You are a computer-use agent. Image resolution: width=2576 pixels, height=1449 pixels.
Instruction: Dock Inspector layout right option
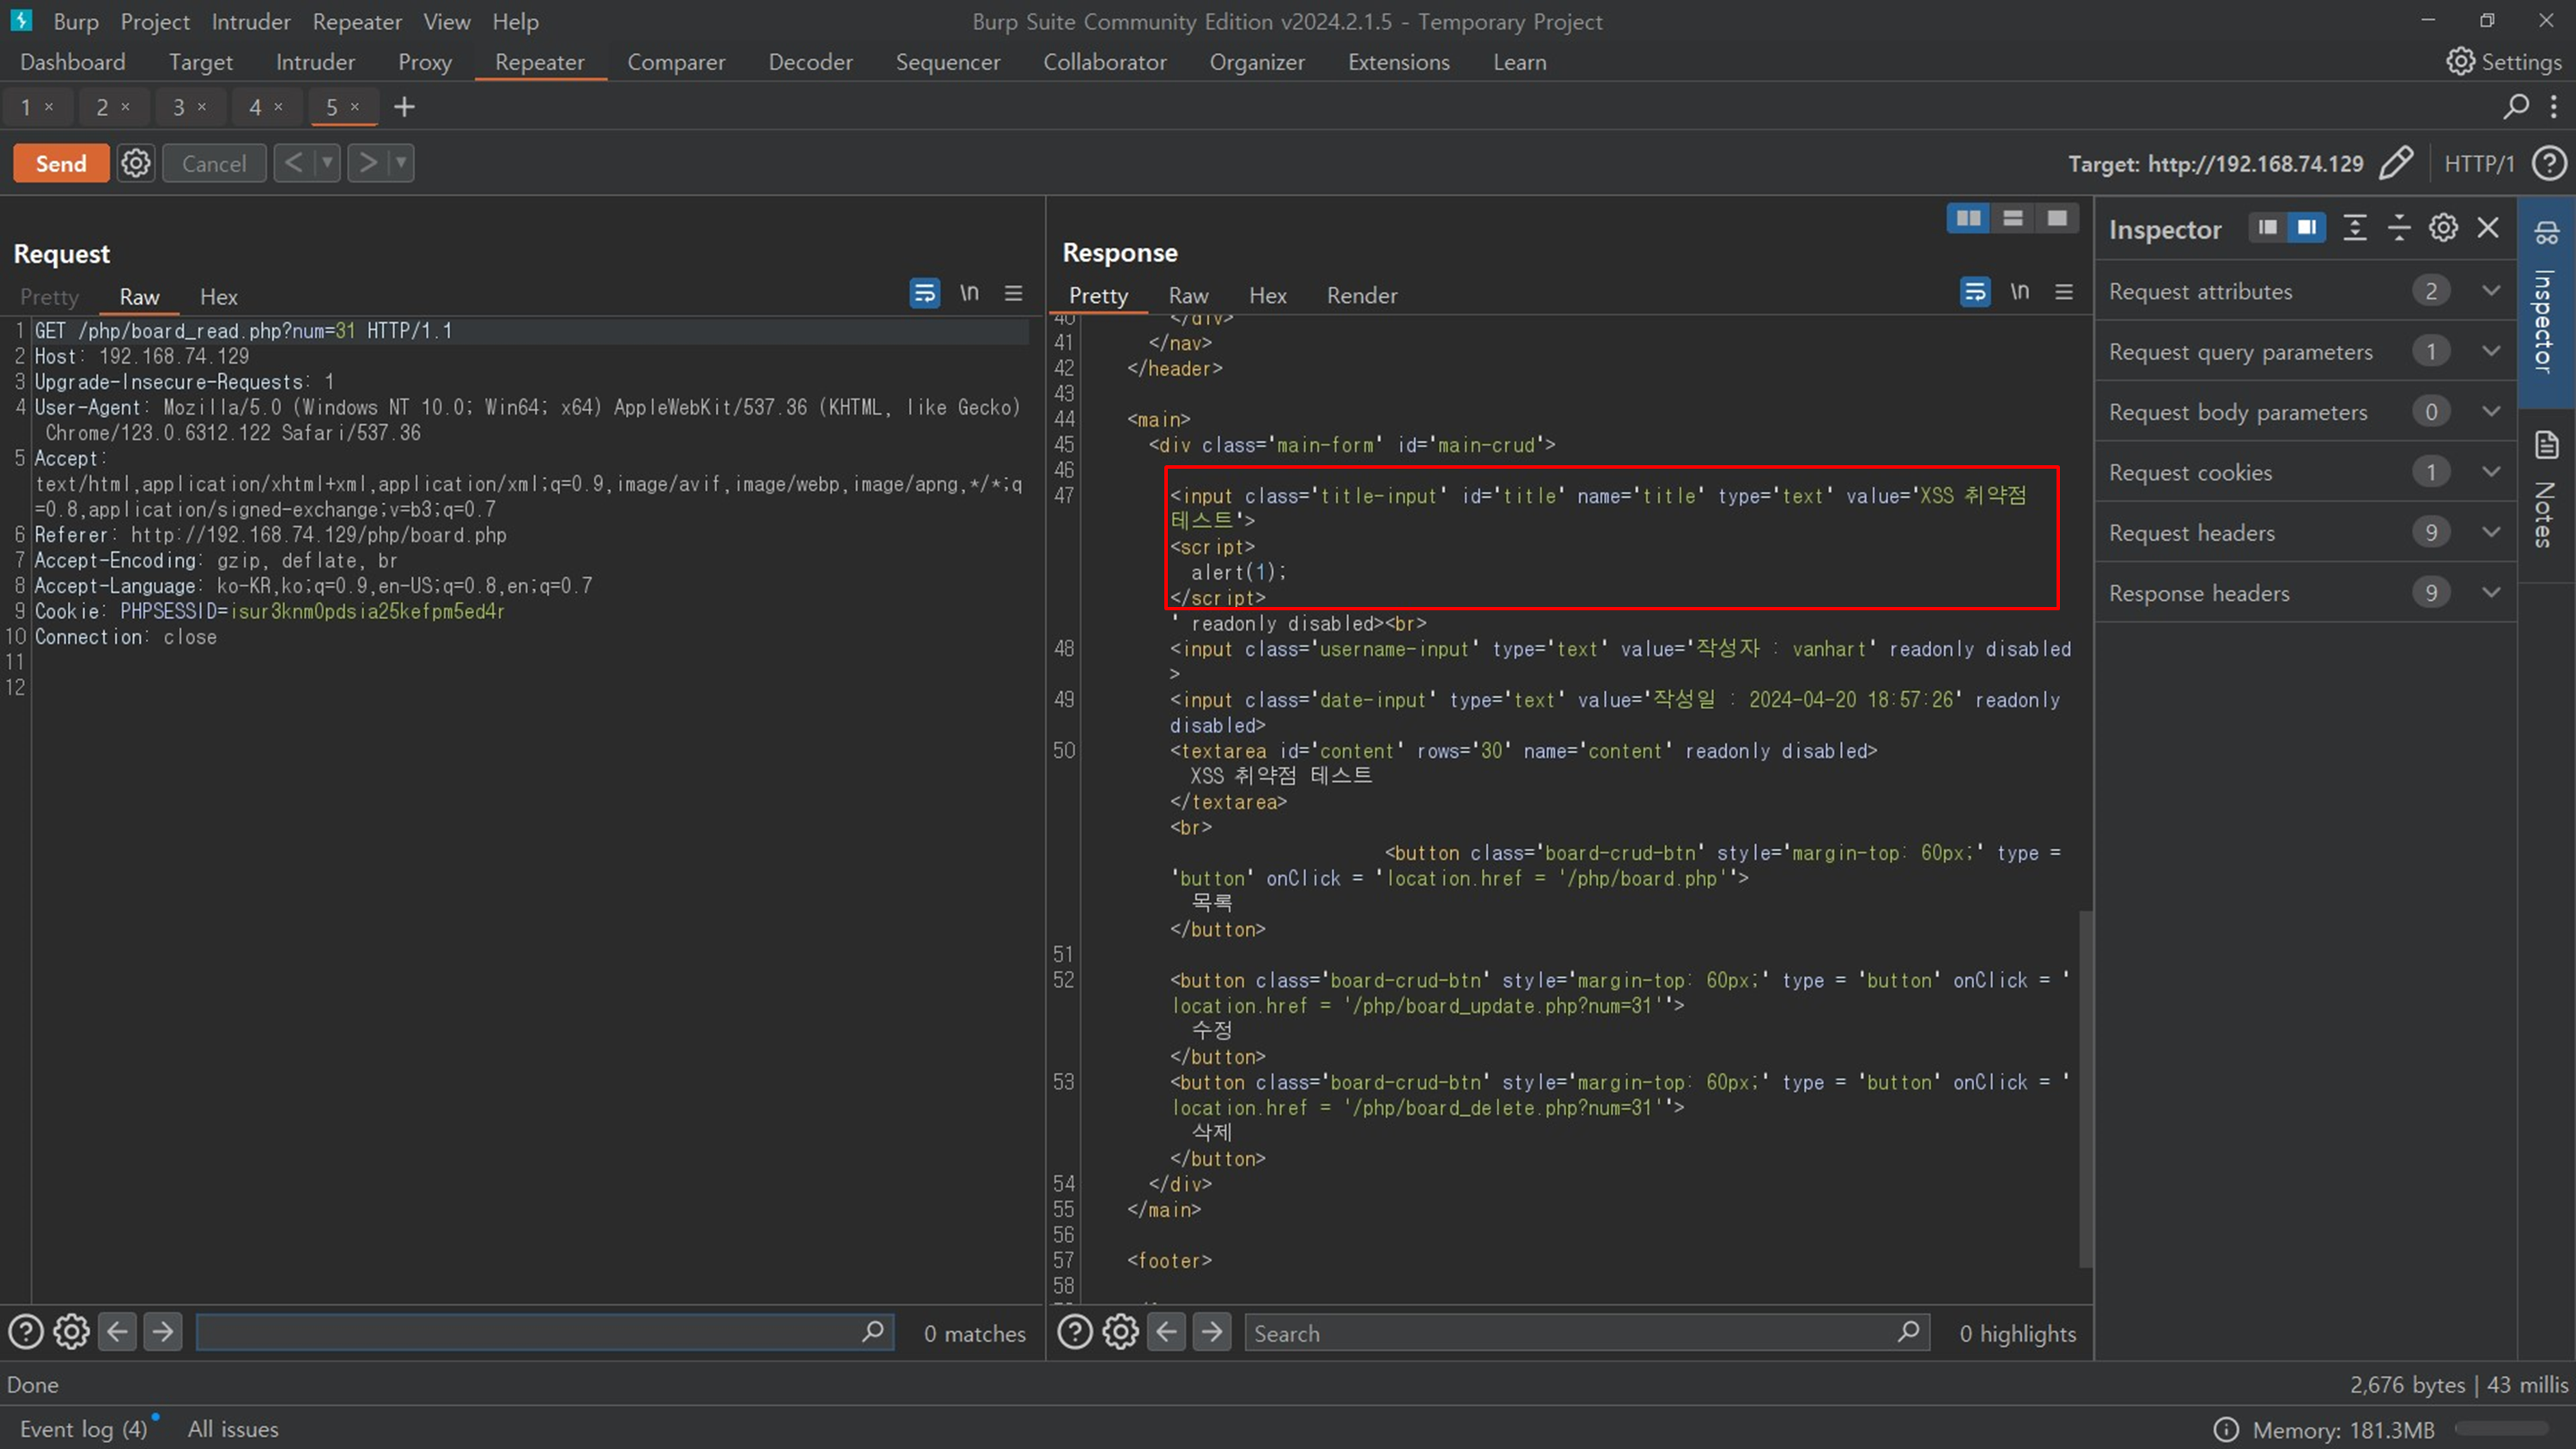click(x=2306, y=228)
